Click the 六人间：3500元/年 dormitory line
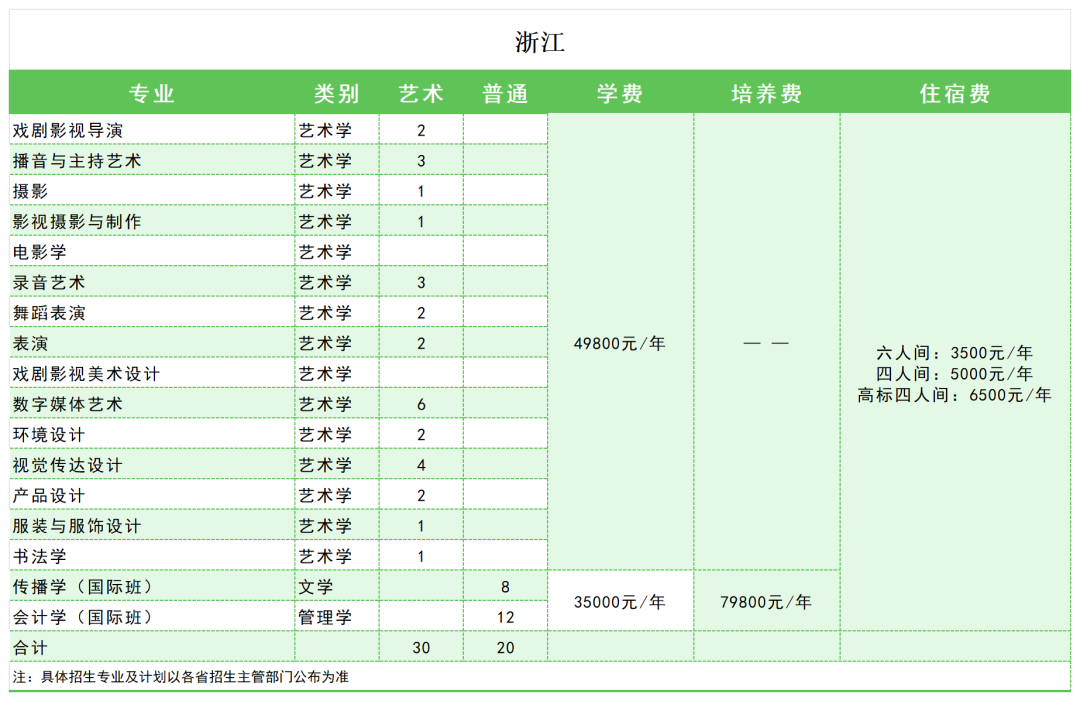This screenshot has width=1080, height=701. (x=954, y=353)
